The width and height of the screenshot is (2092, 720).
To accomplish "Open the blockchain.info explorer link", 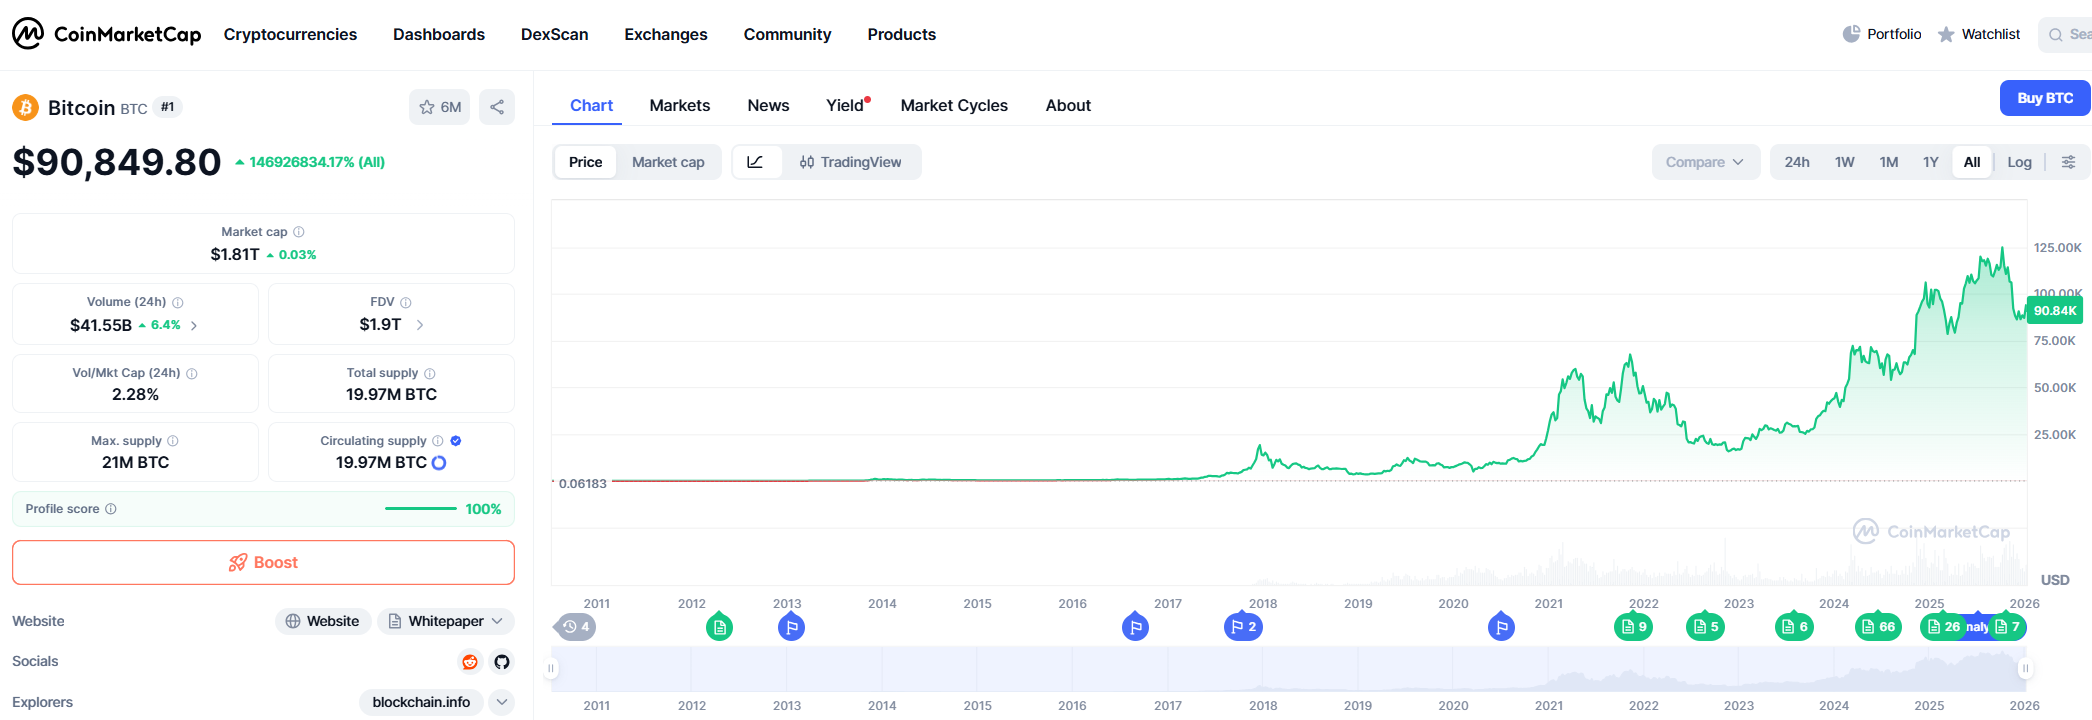I will (x=421, y=702).
